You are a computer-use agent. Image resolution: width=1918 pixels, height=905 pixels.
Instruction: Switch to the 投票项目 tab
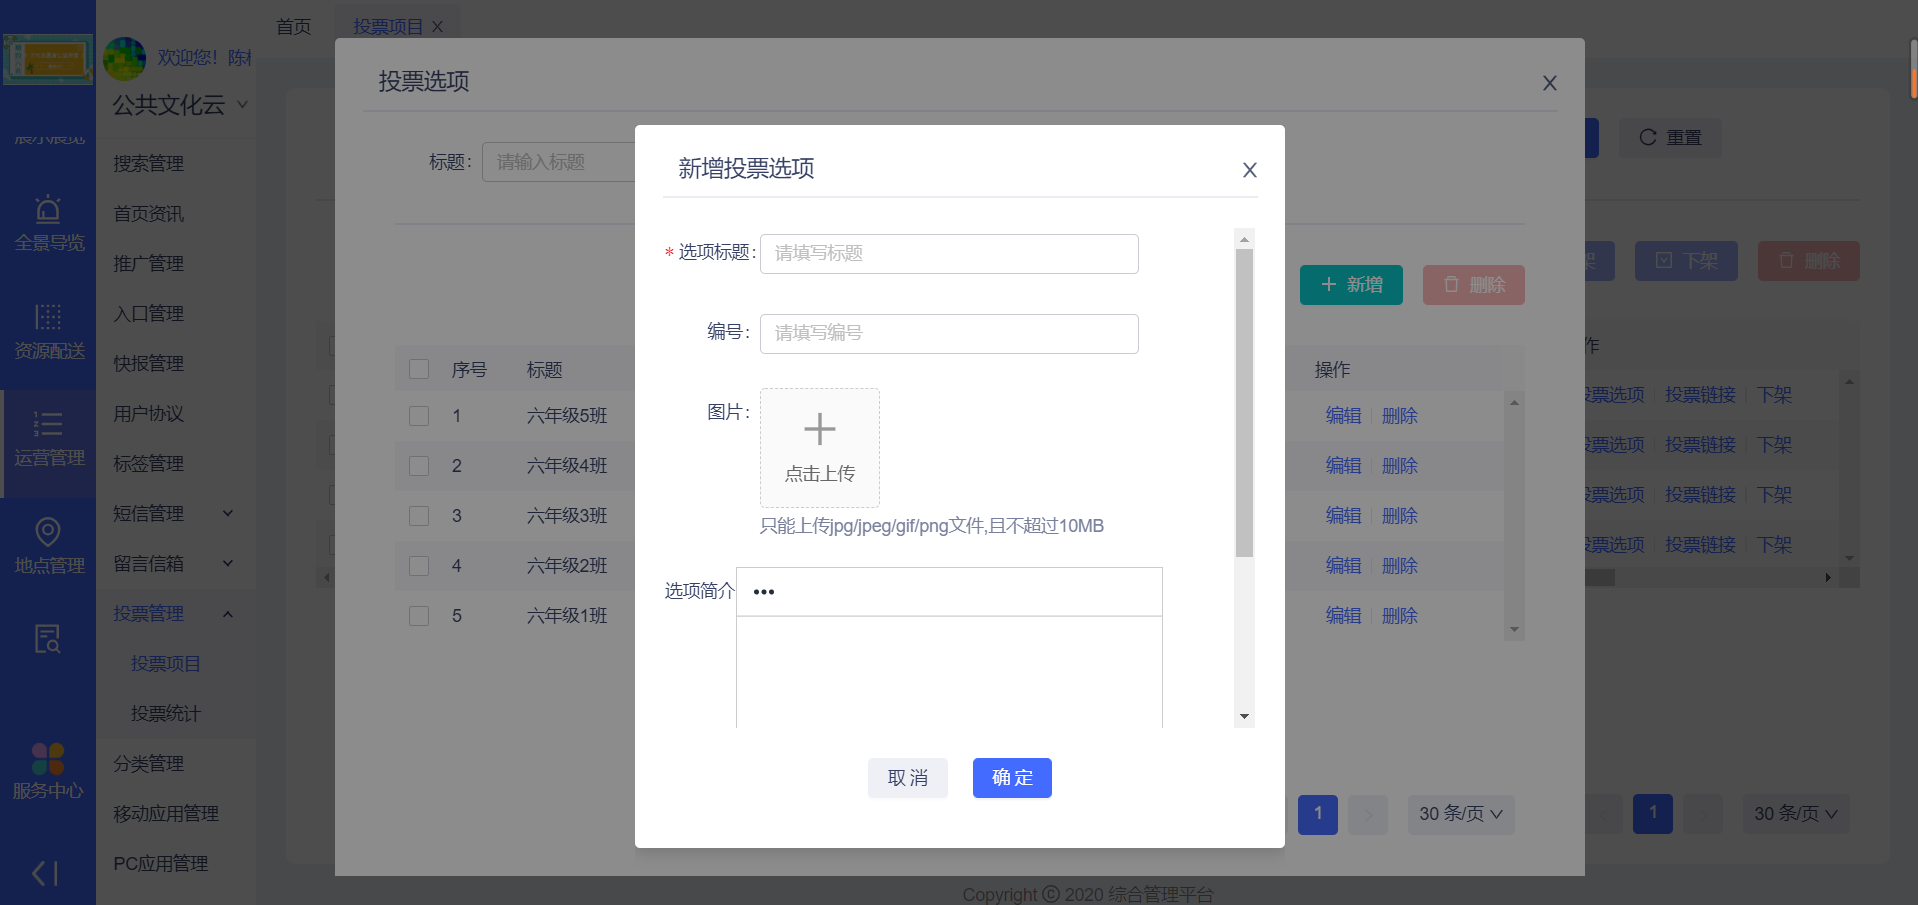pyautogui.click(x=388, y=27)
